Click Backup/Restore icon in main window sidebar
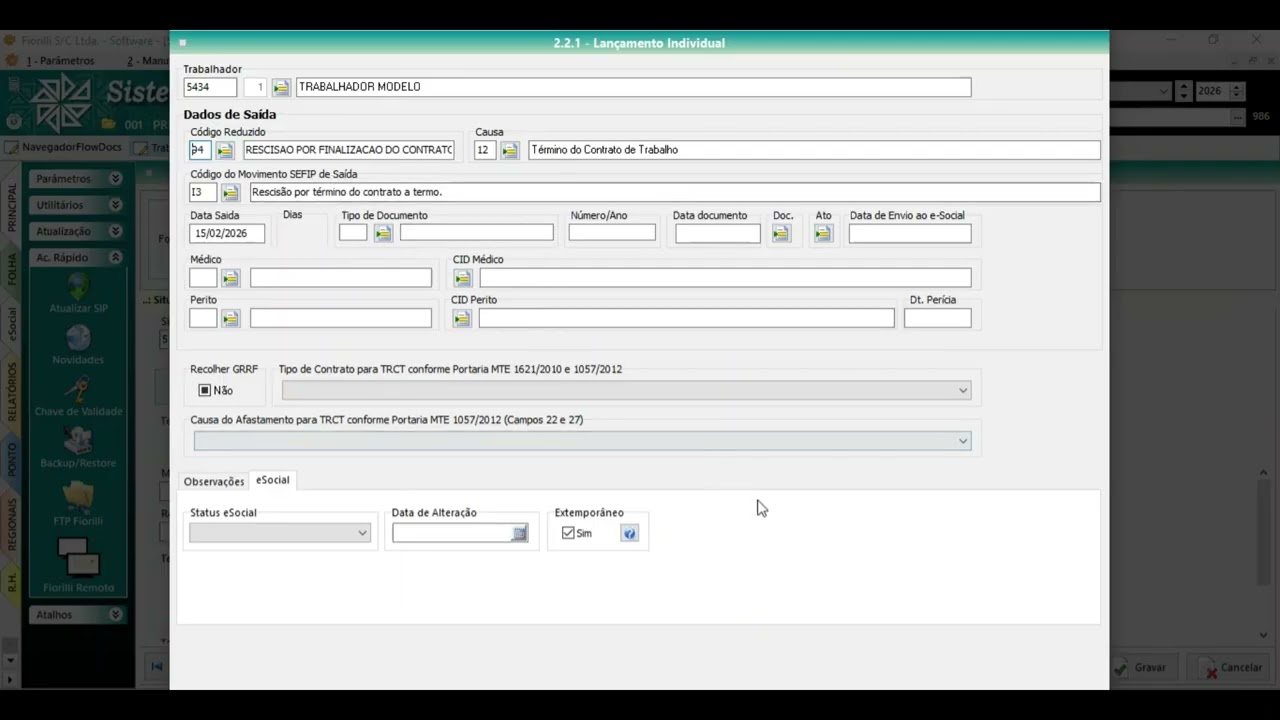This screenshot has height=720, width=1280. pos(78,442)
